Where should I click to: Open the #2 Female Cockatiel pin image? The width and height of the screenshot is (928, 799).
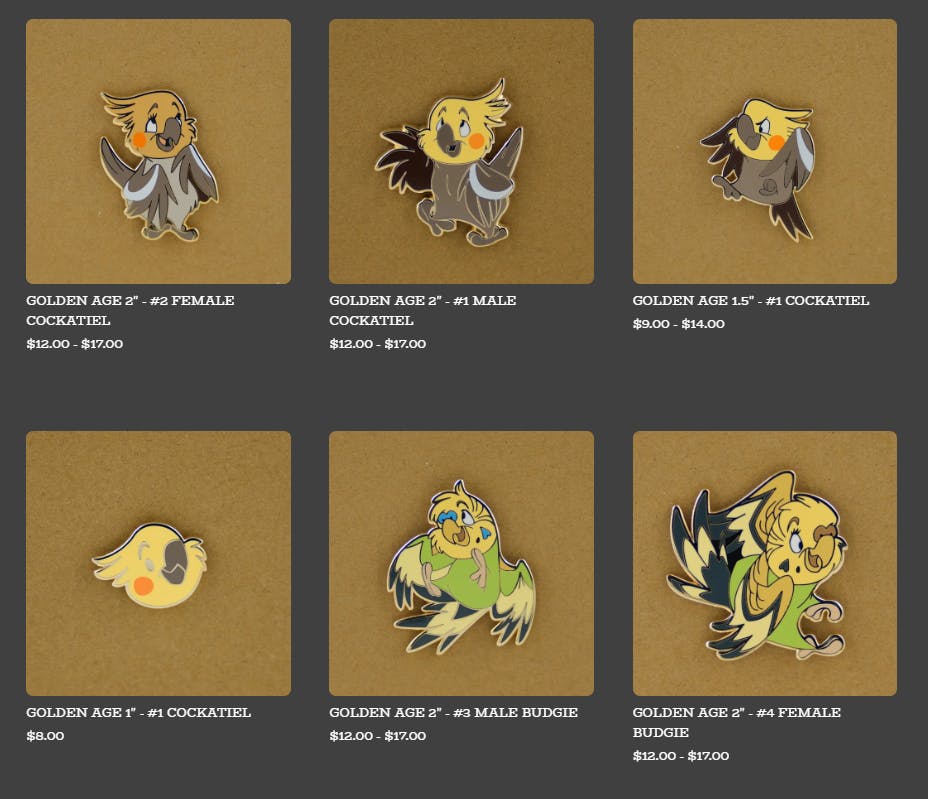(x=158, y=151)
